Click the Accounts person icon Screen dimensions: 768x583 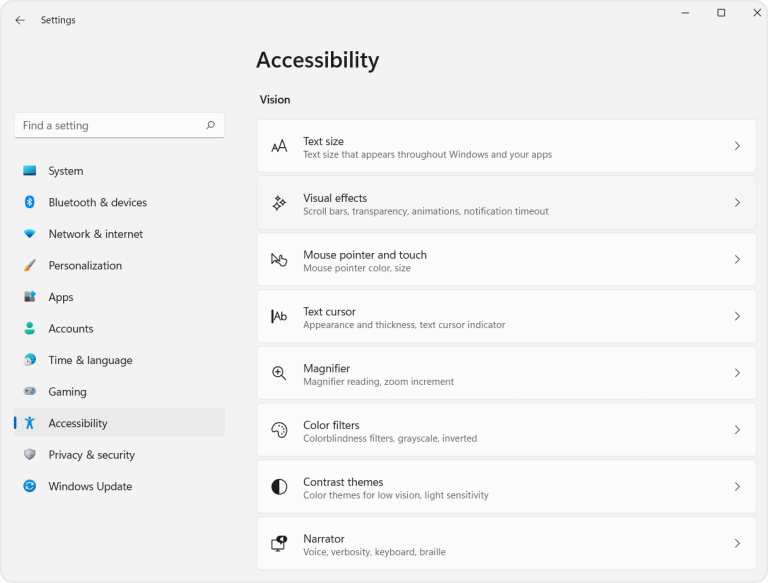tap(29, 328)
